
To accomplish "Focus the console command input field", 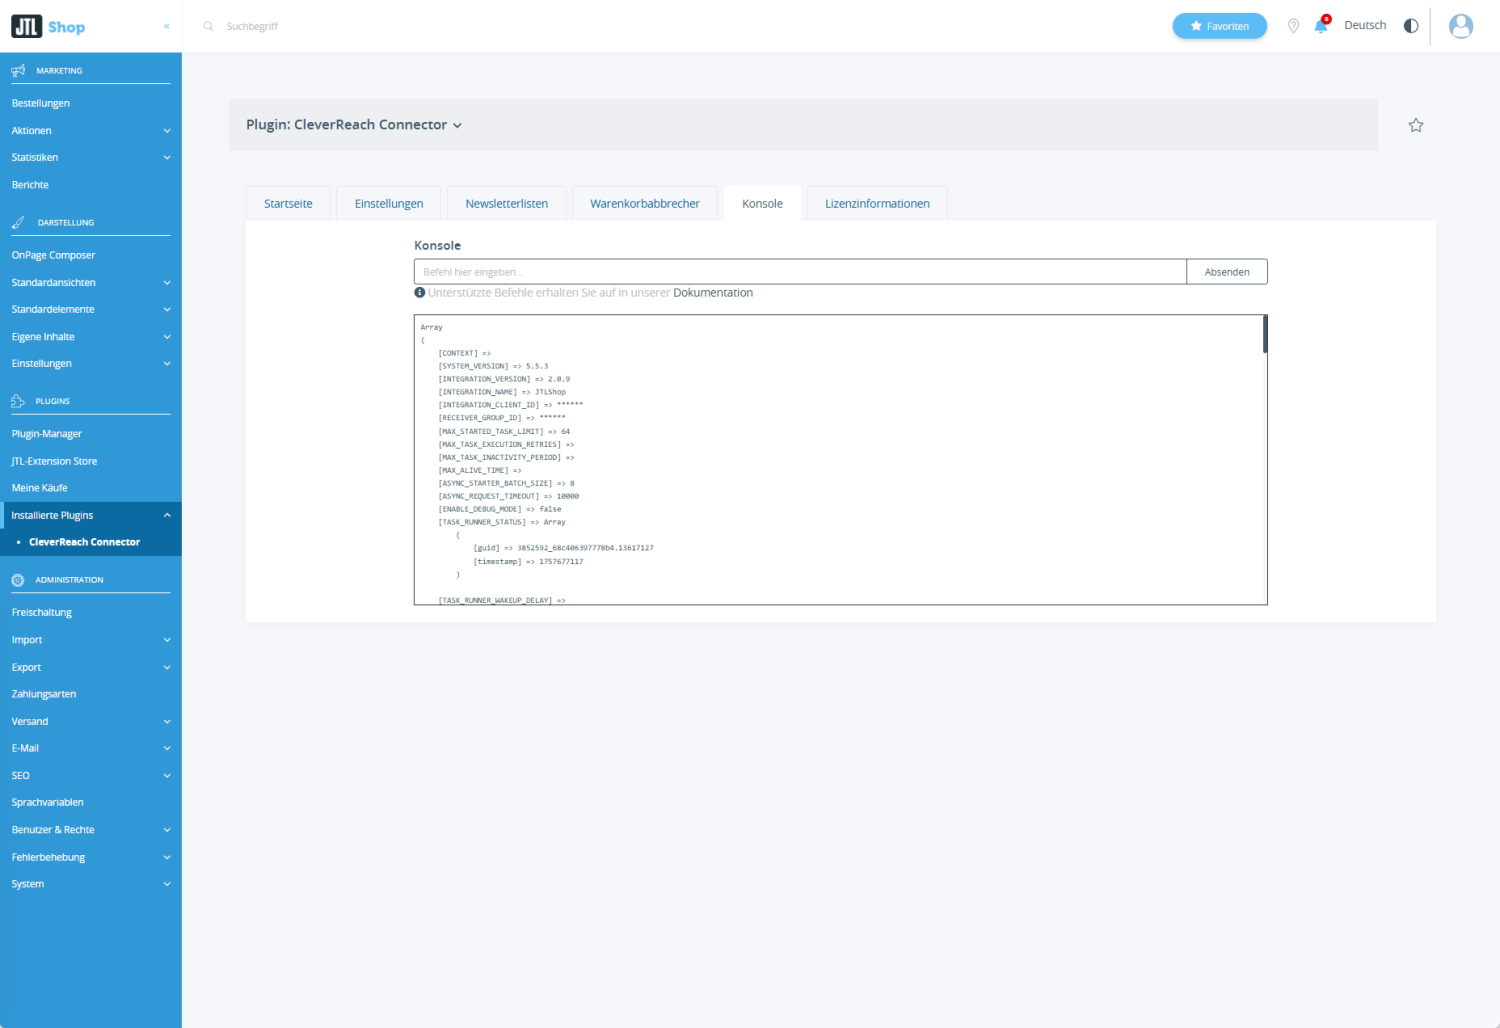I will [799, 272].
